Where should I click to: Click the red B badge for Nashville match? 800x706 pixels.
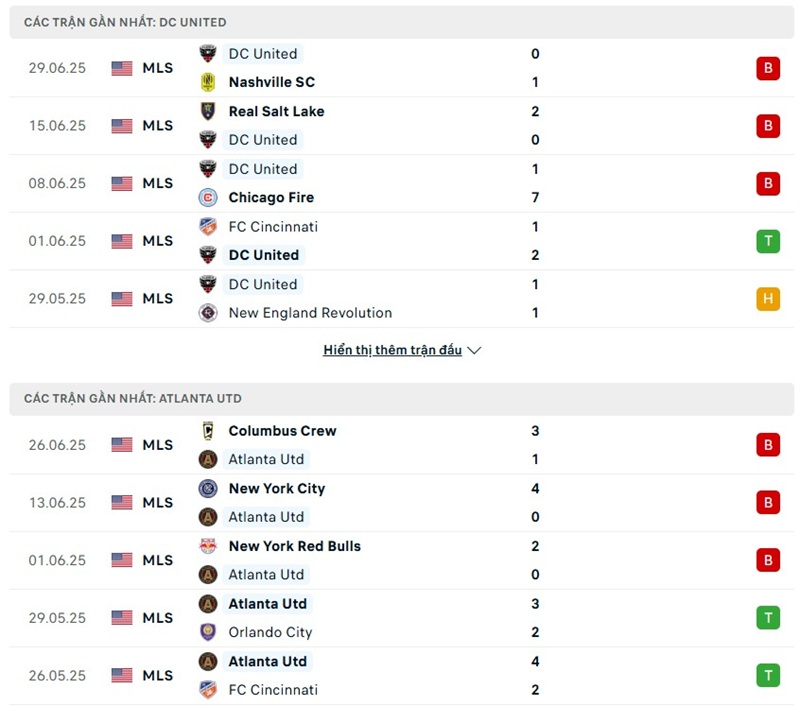(x=768, y=68)
